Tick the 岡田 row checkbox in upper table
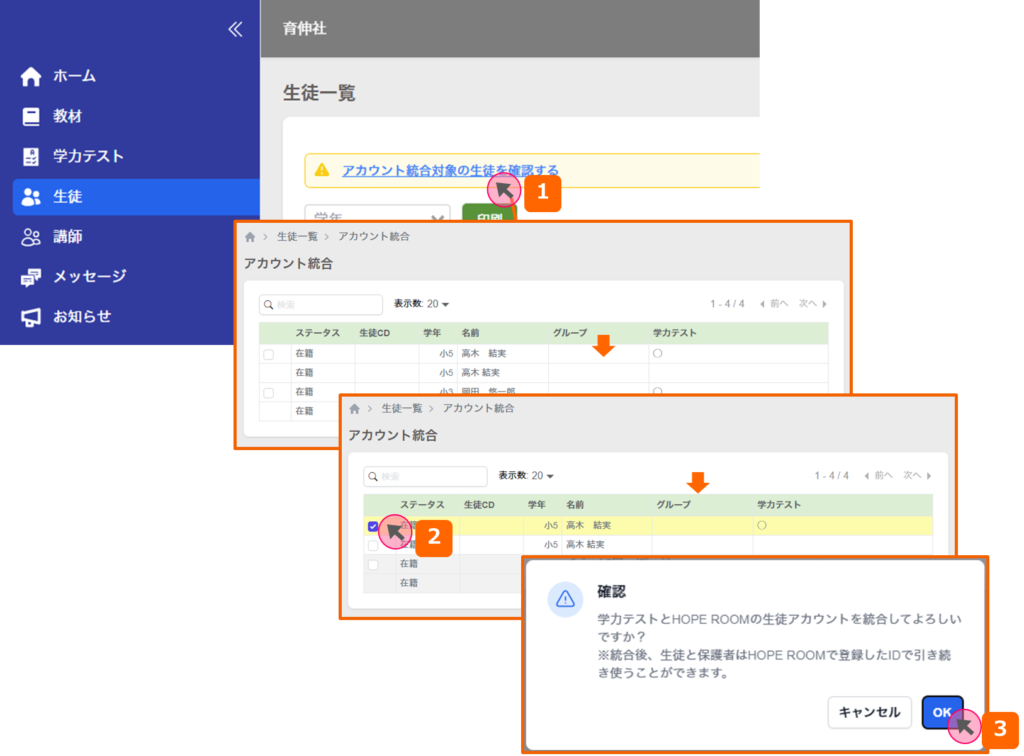The image size is (1024, 756). point(268,393)
